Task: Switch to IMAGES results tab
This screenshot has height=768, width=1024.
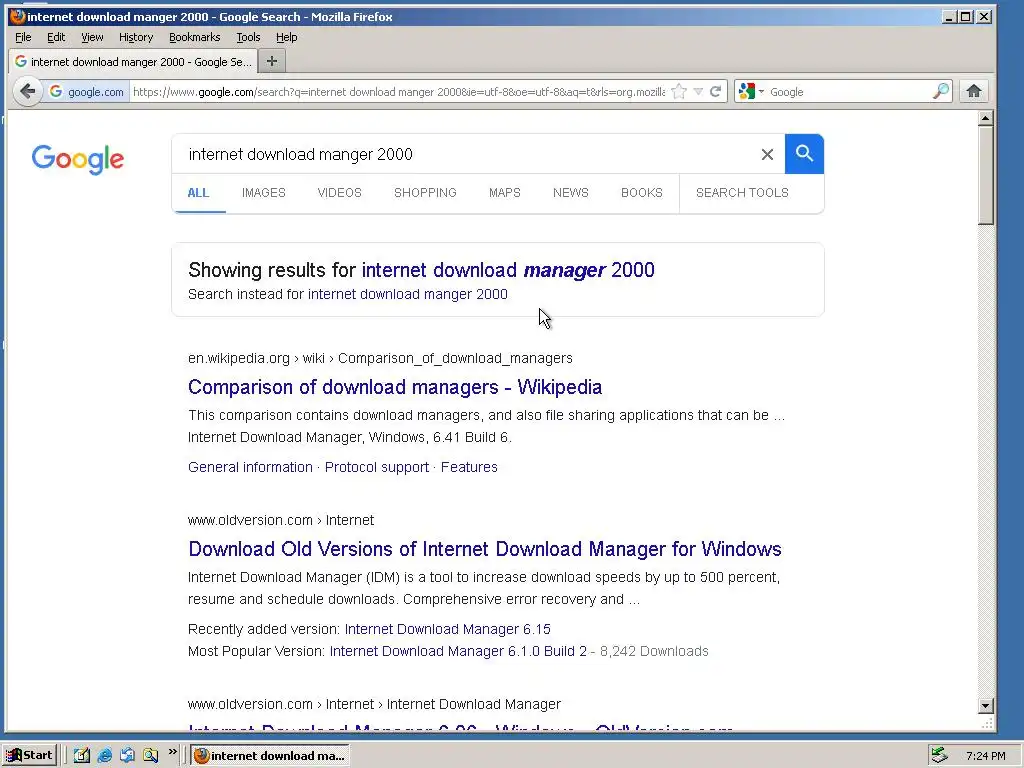Action: [x=264, y=193]
